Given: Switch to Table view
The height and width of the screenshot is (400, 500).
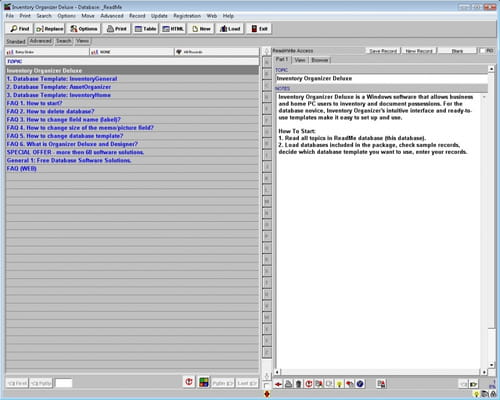Looking at the screenshot, I should tap(145, 29).
